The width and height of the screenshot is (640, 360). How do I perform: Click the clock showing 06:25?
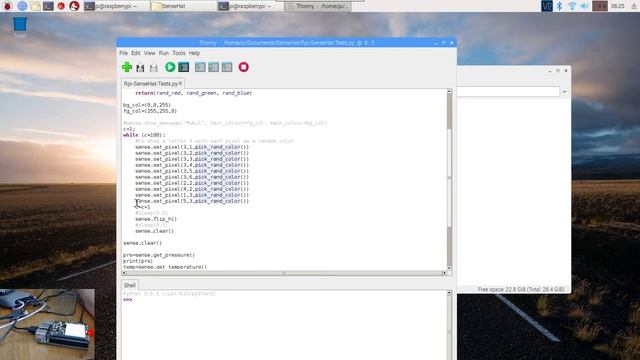(618, 6)
